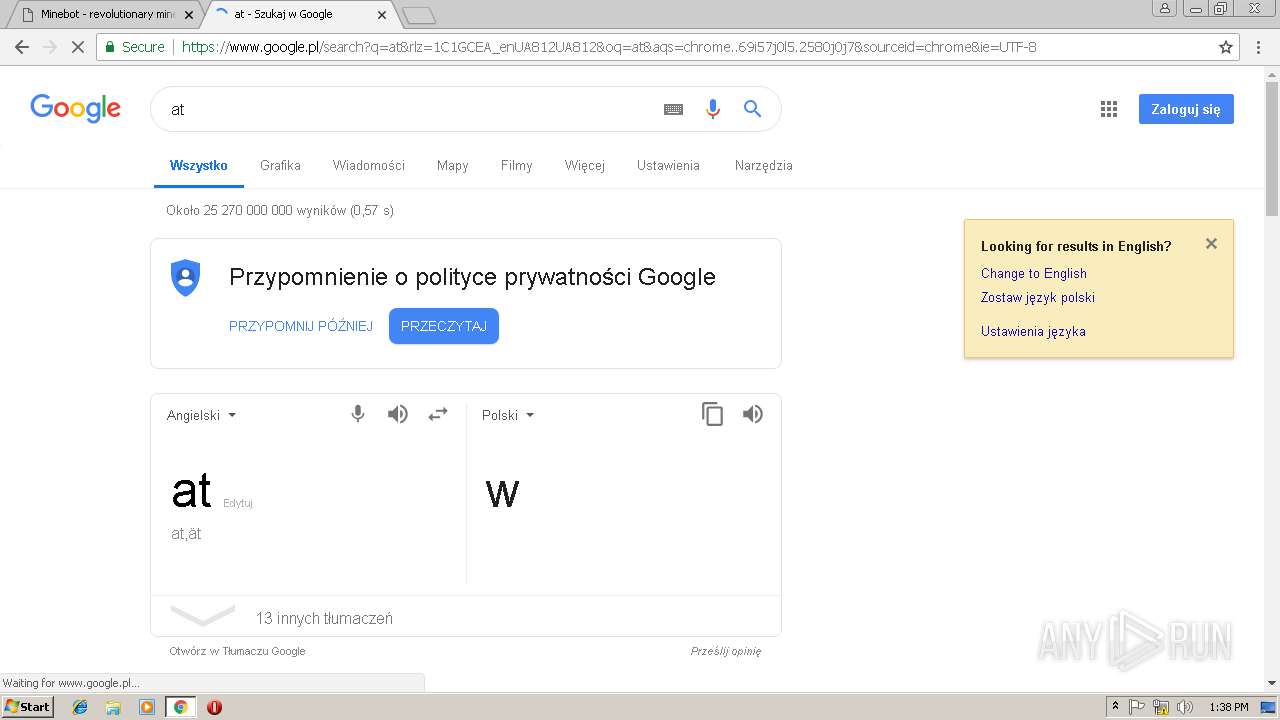
Task: Open the Polski target language dropdown
Action: pos(508,415)
